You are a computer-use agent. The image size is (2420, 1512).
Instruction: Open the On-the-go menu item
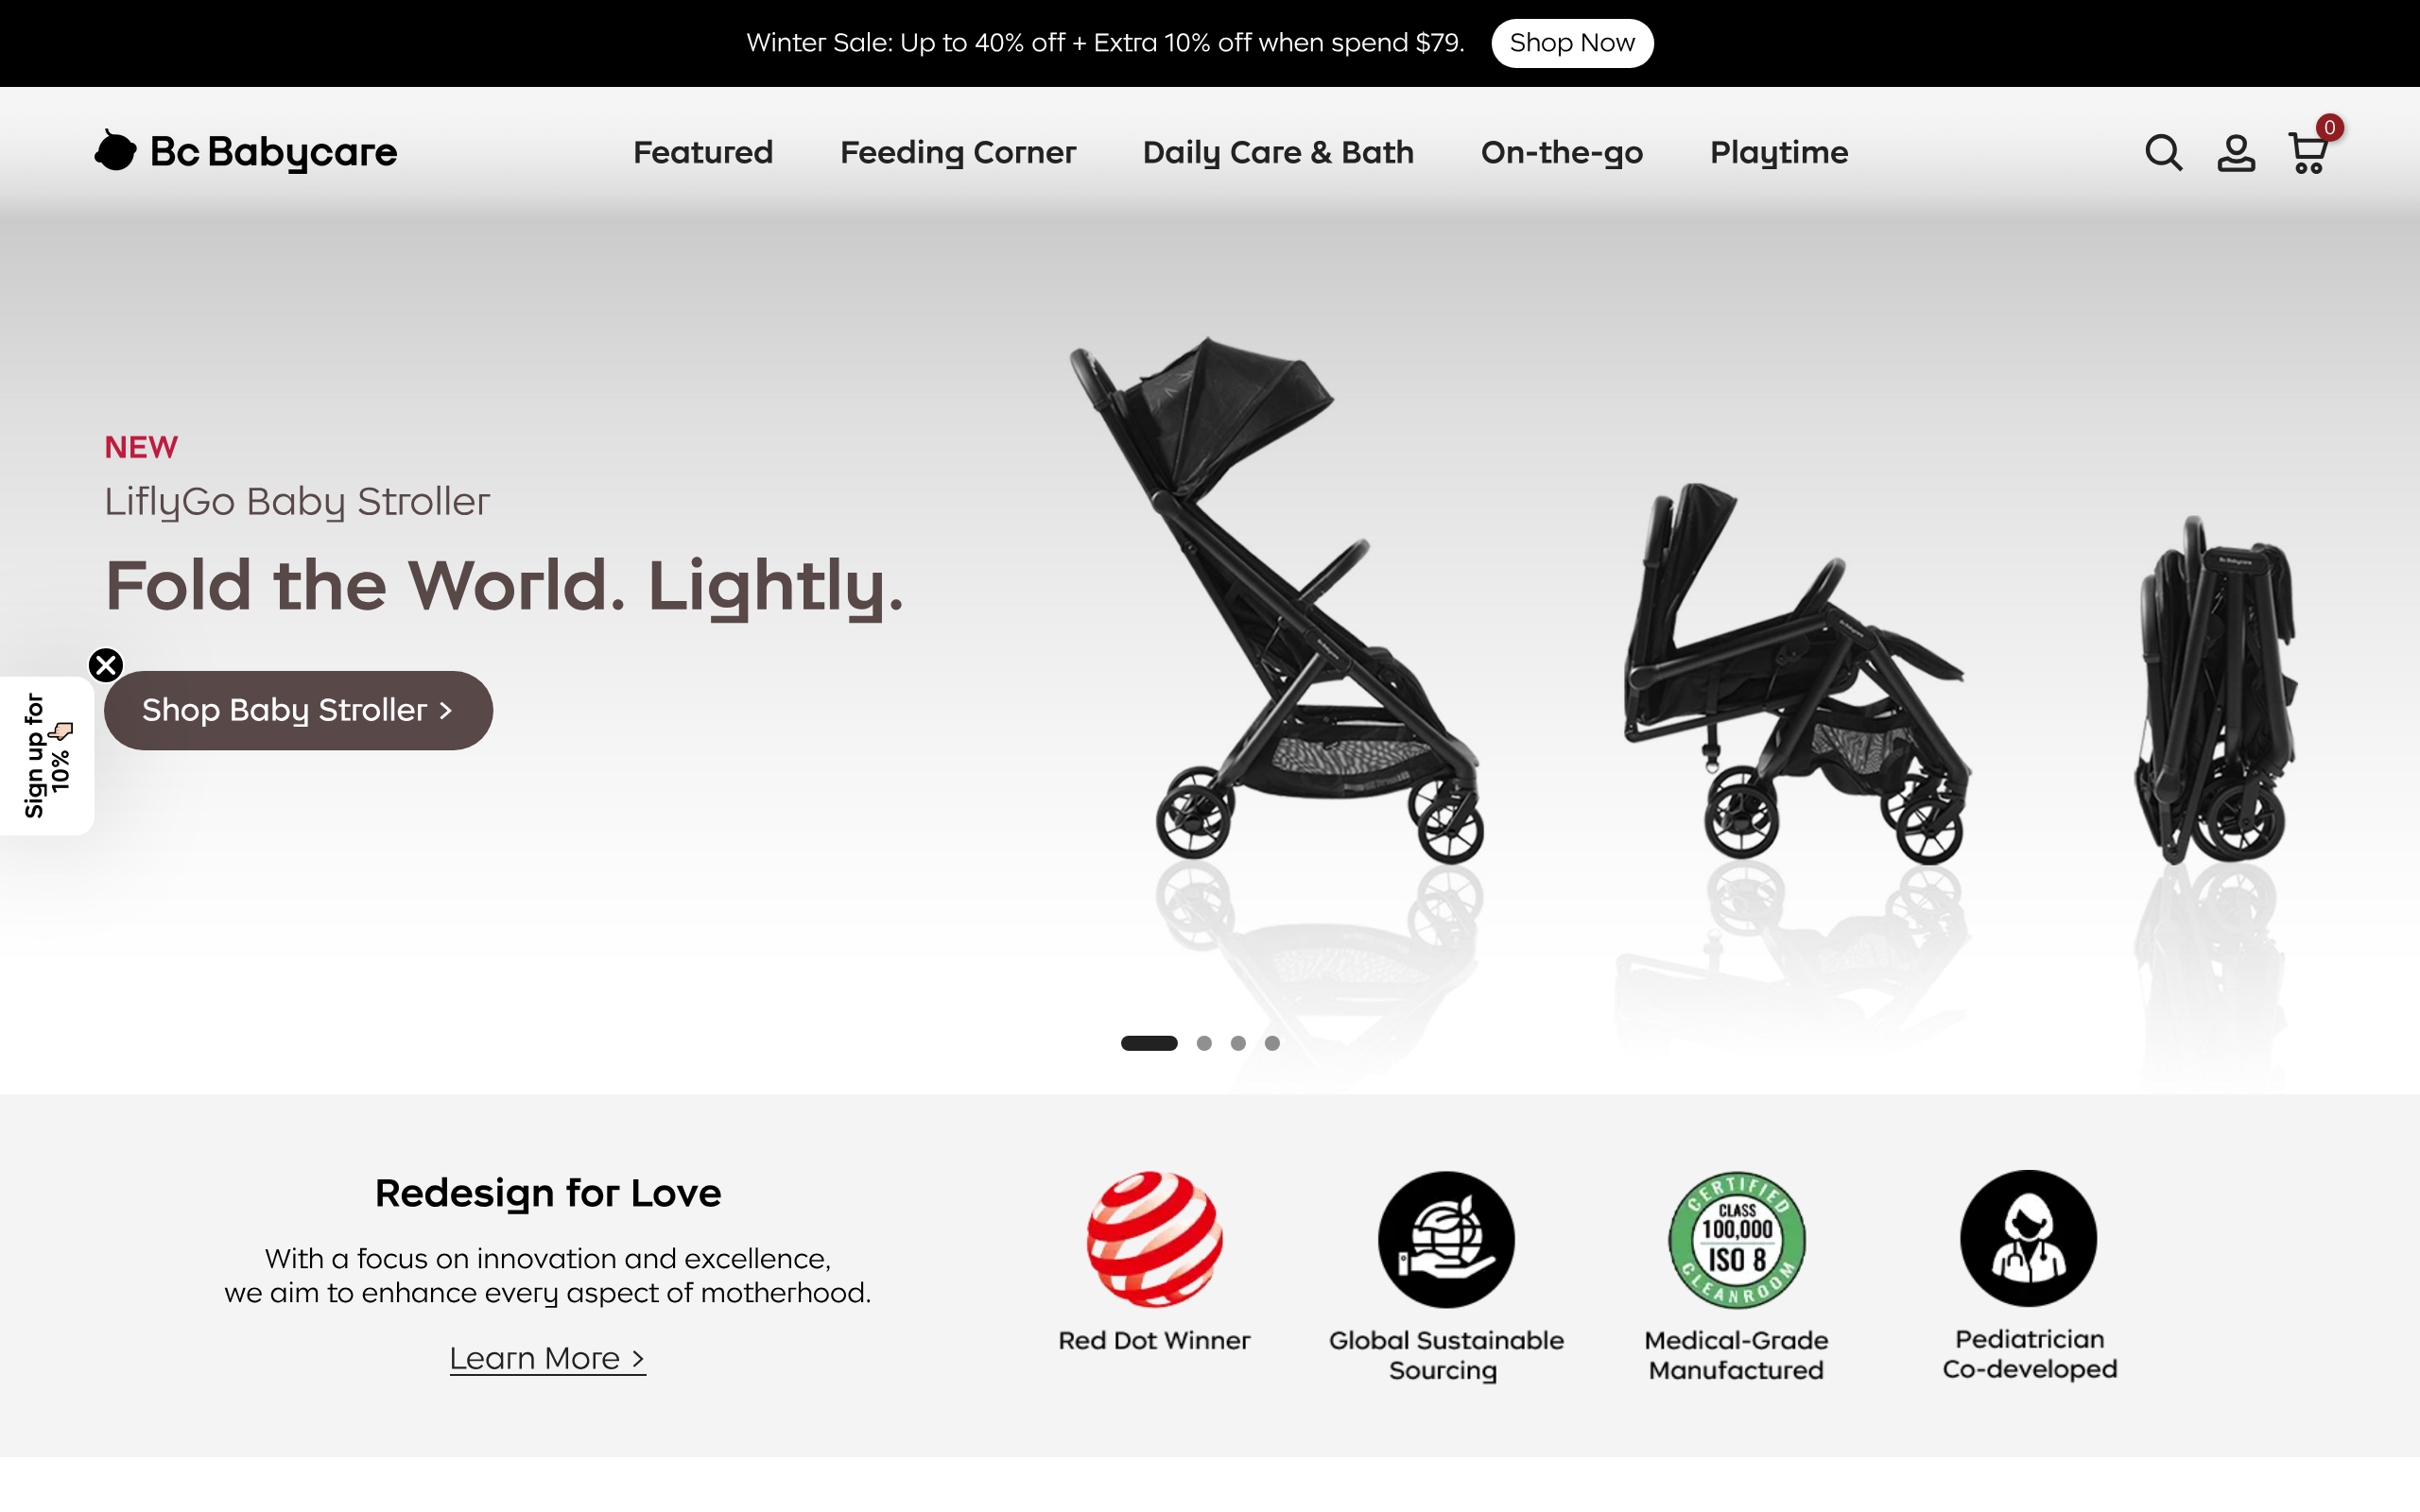(x=1562, y=152)
